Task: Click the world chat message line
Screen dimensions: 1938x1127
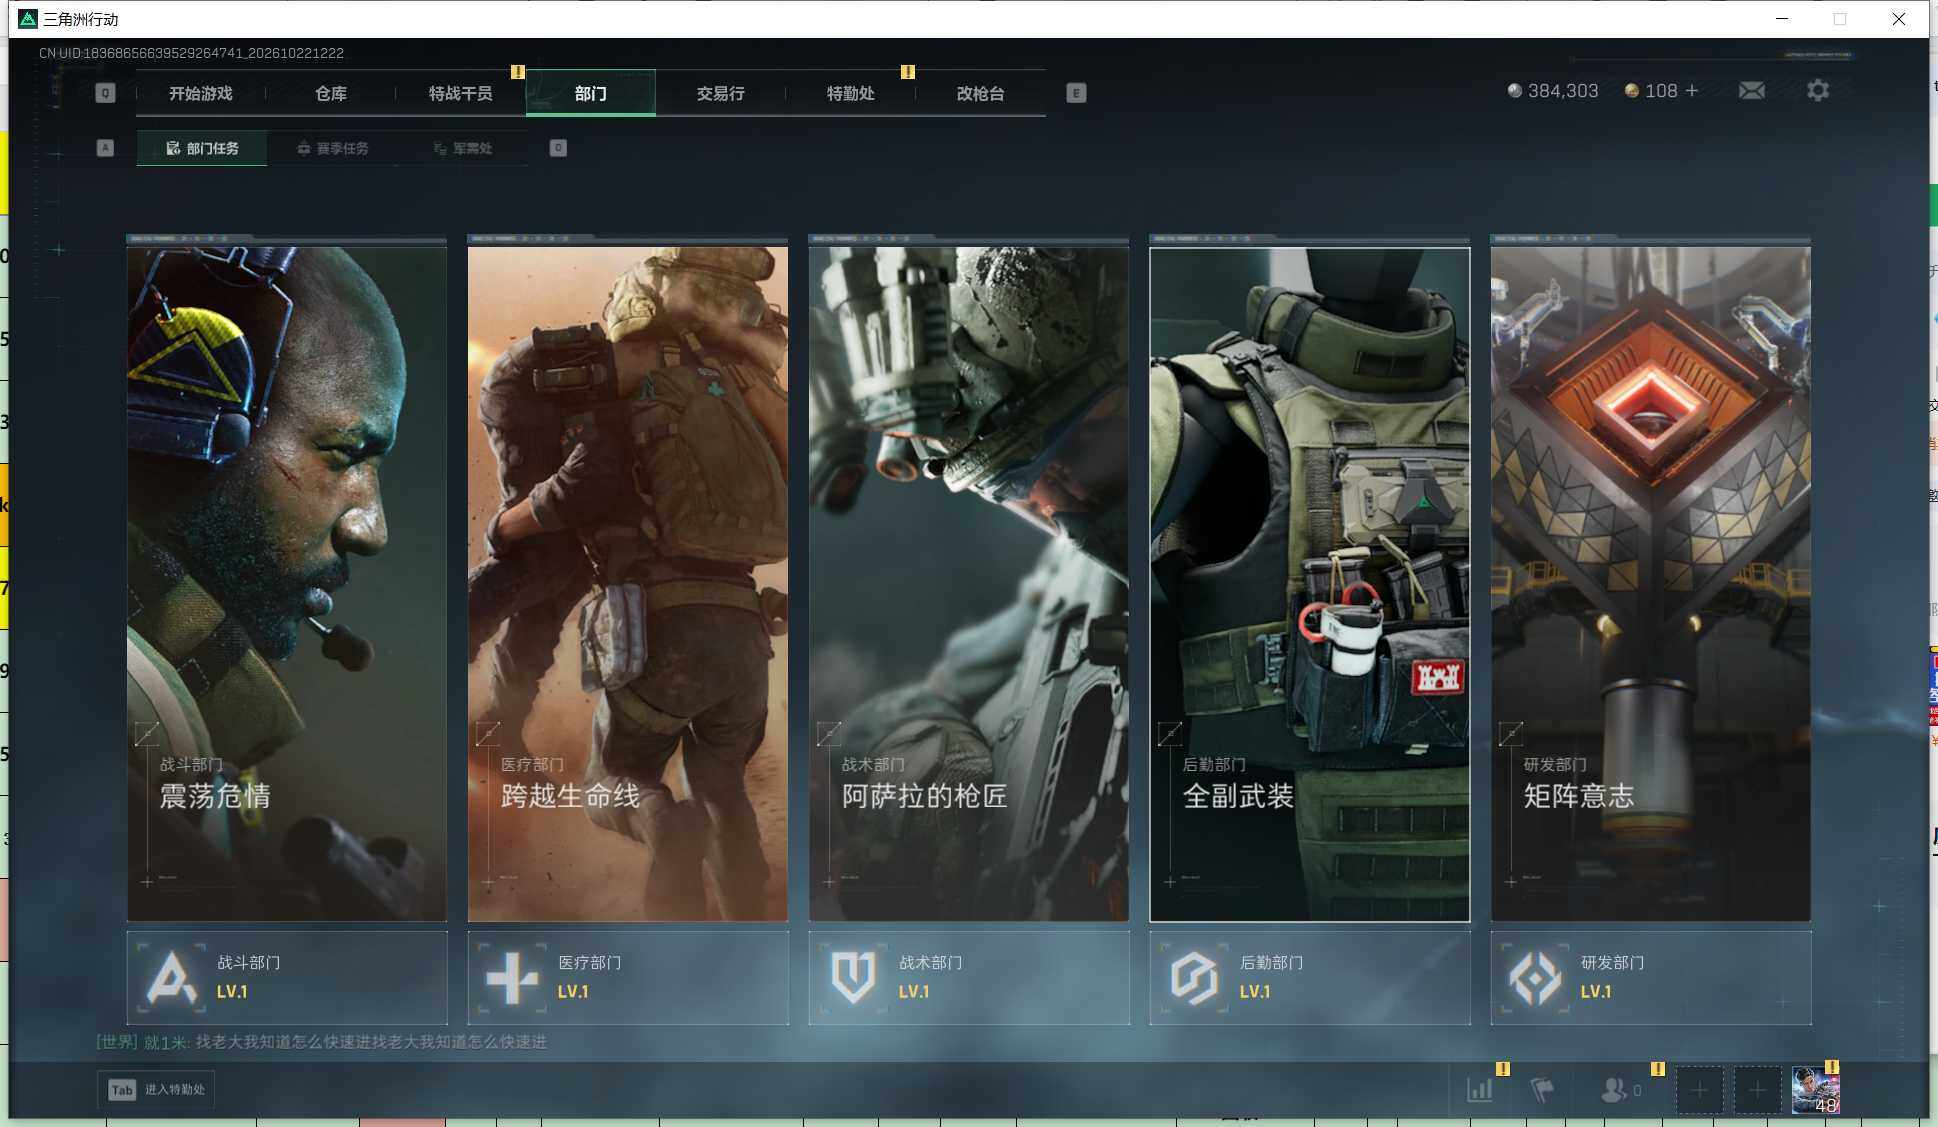Action: pos(321,1042)
